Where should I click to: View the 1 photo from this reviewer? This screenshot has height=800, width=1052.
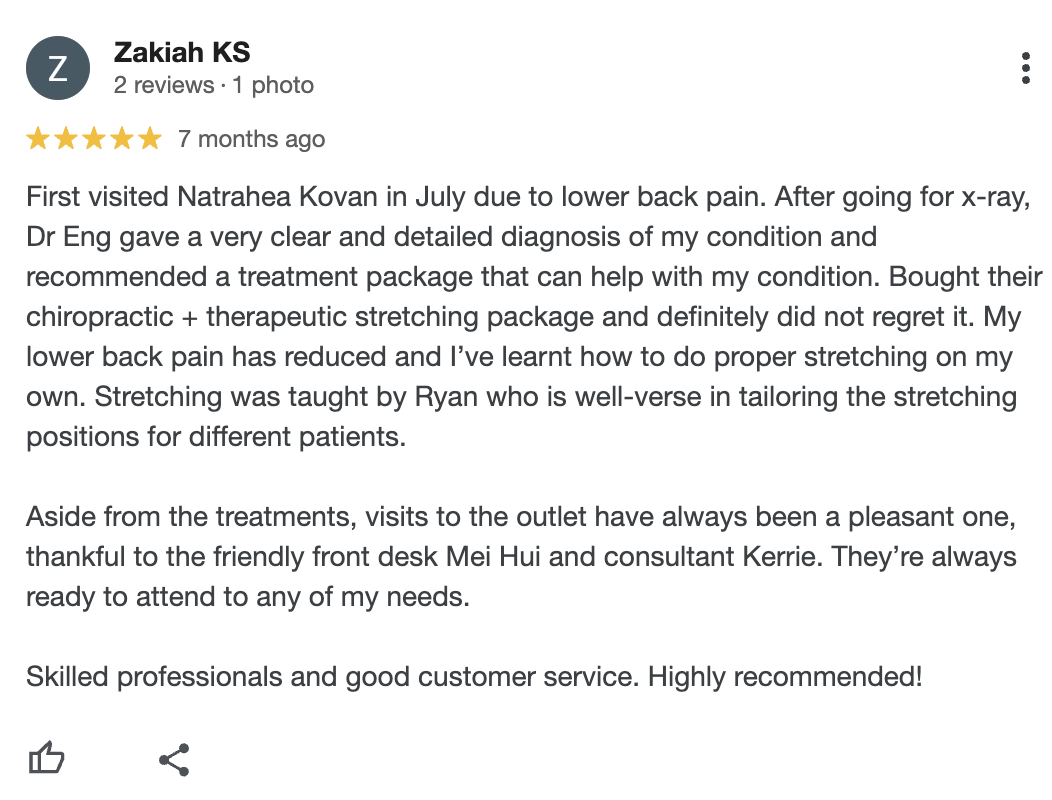[x=273, y=86]
